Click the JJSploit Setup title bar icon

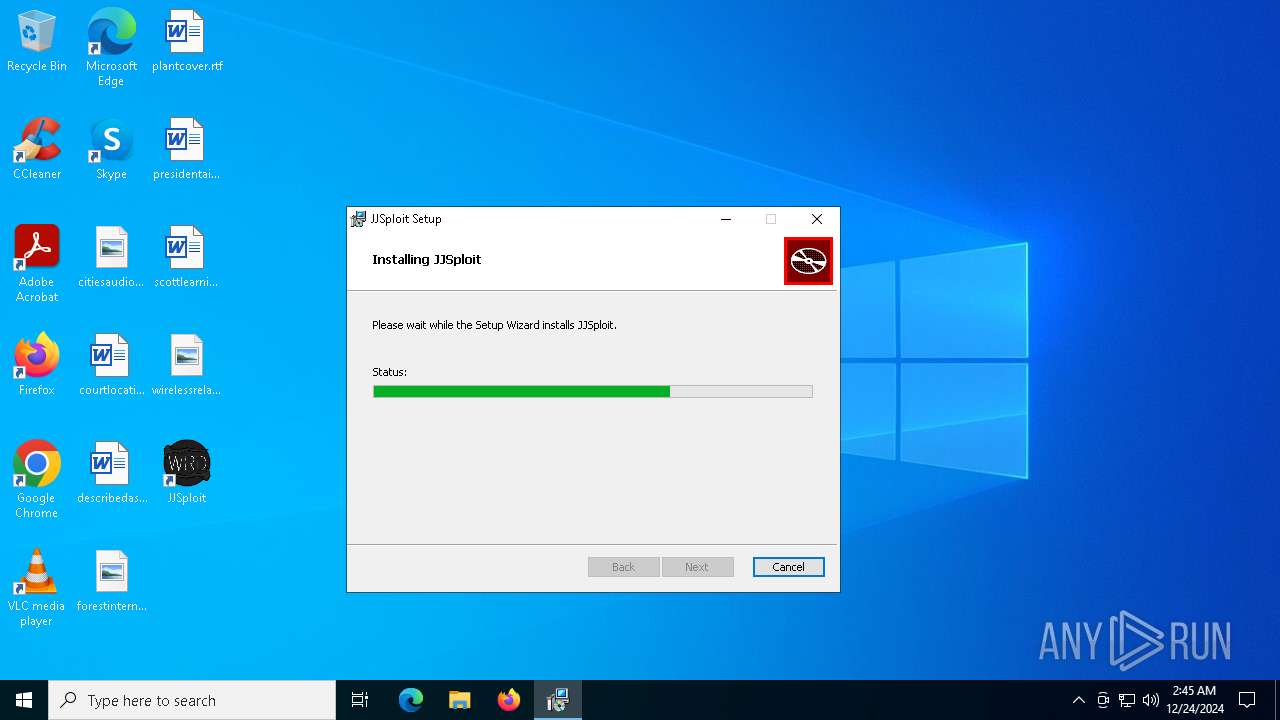pos(358,219)
